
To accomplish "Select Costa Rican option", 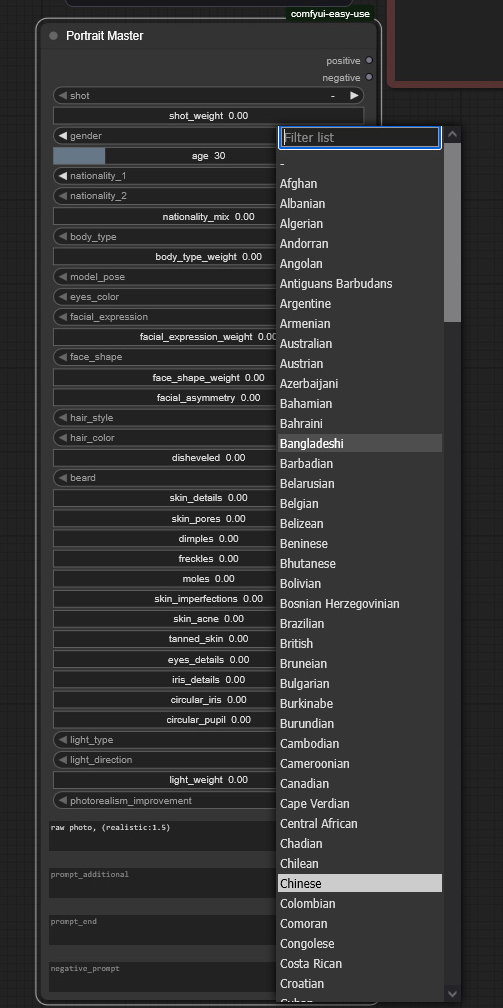I will [360, 964].
